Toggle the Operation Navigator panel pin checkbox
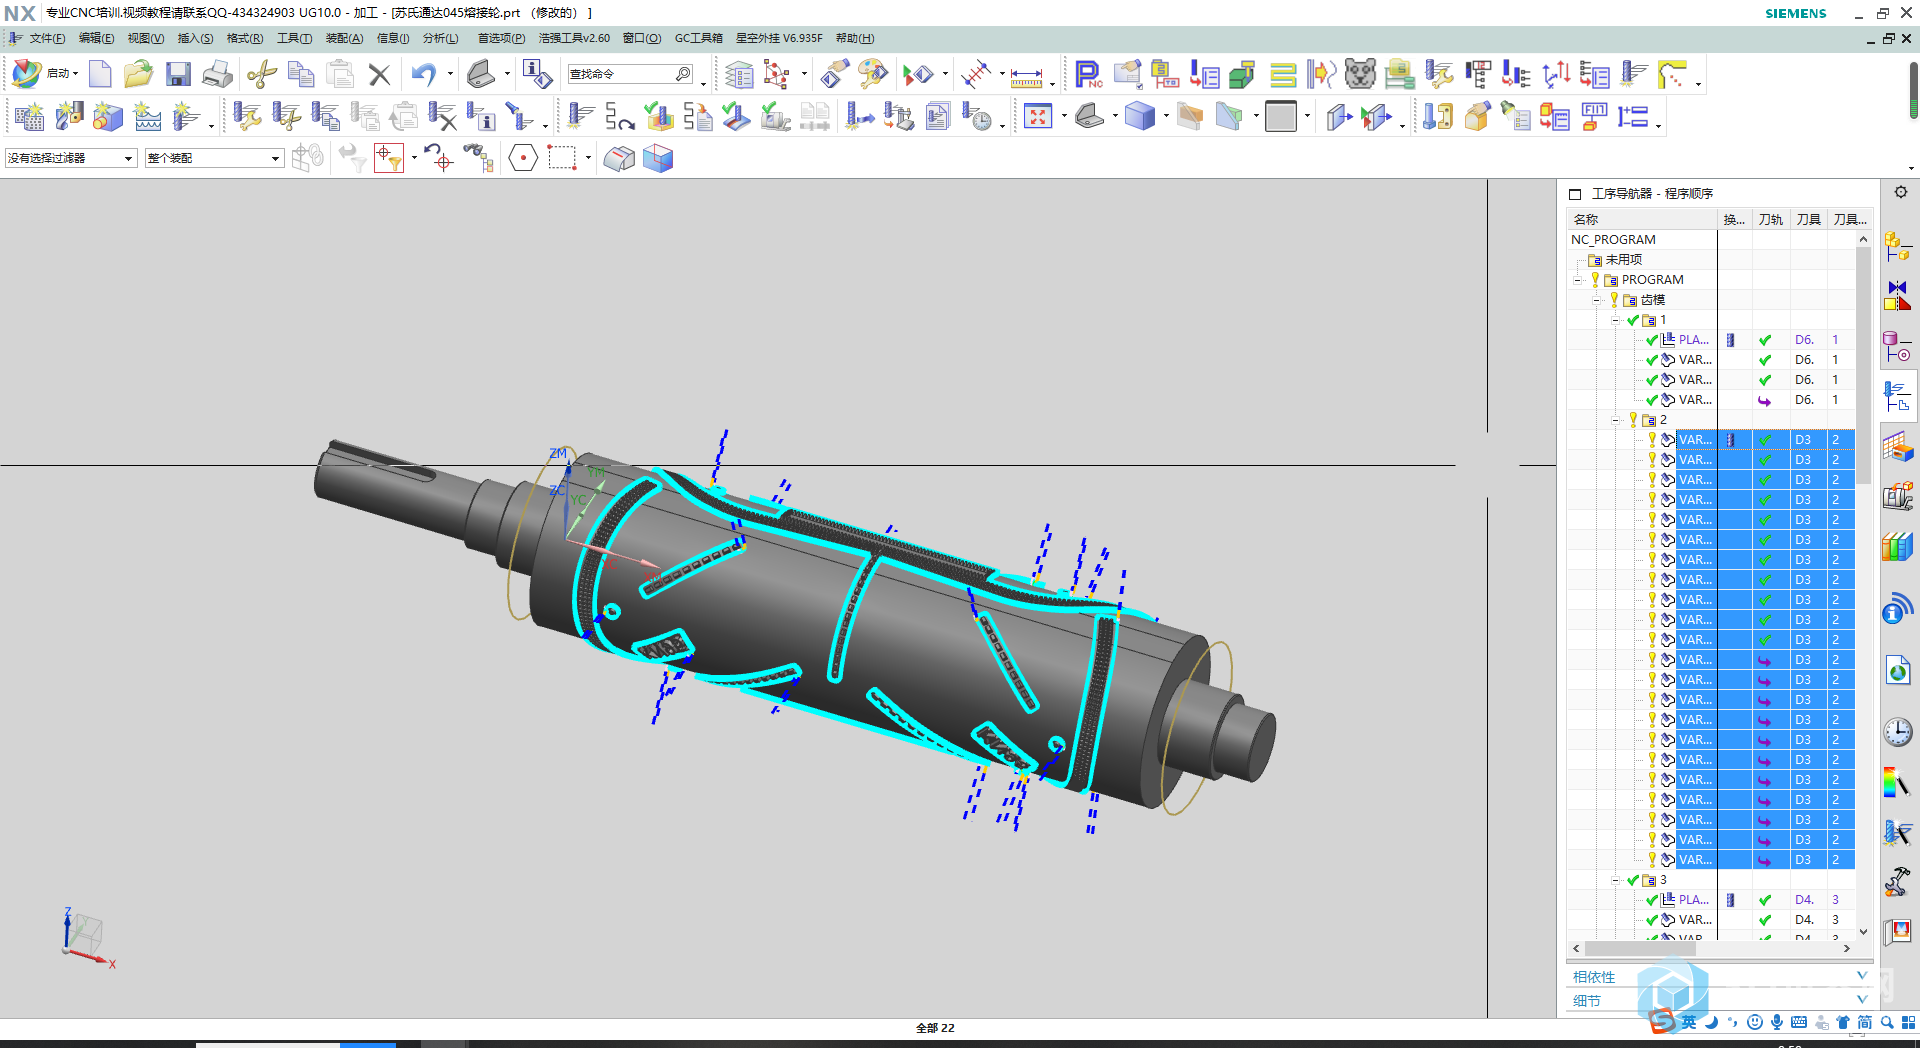Image resolution: width=1920 pixels, height=1048 pixels. click(1575, 194)
